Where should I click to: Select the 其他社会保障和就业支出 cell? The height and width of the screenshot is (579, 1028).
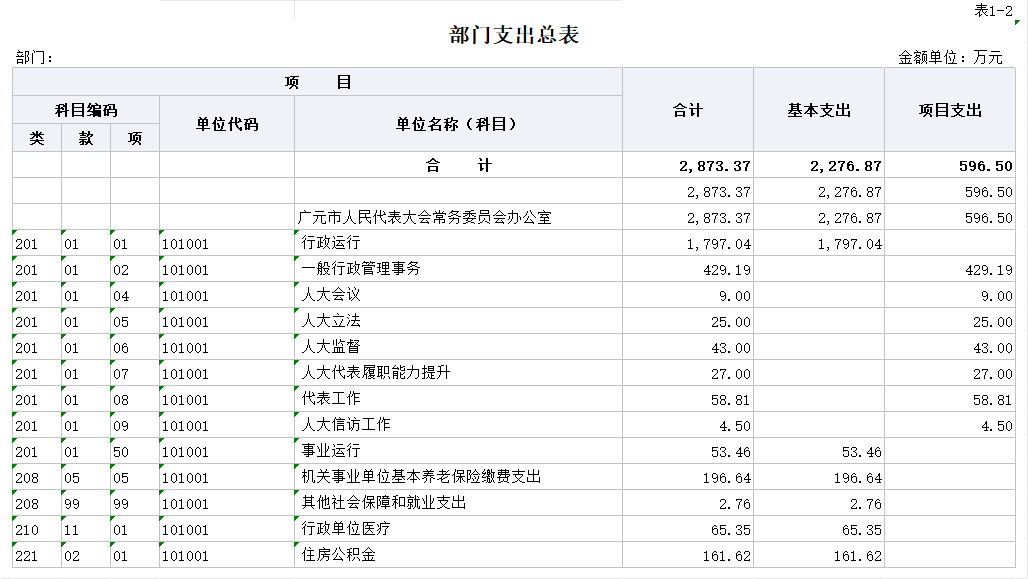tap(384, 503)
